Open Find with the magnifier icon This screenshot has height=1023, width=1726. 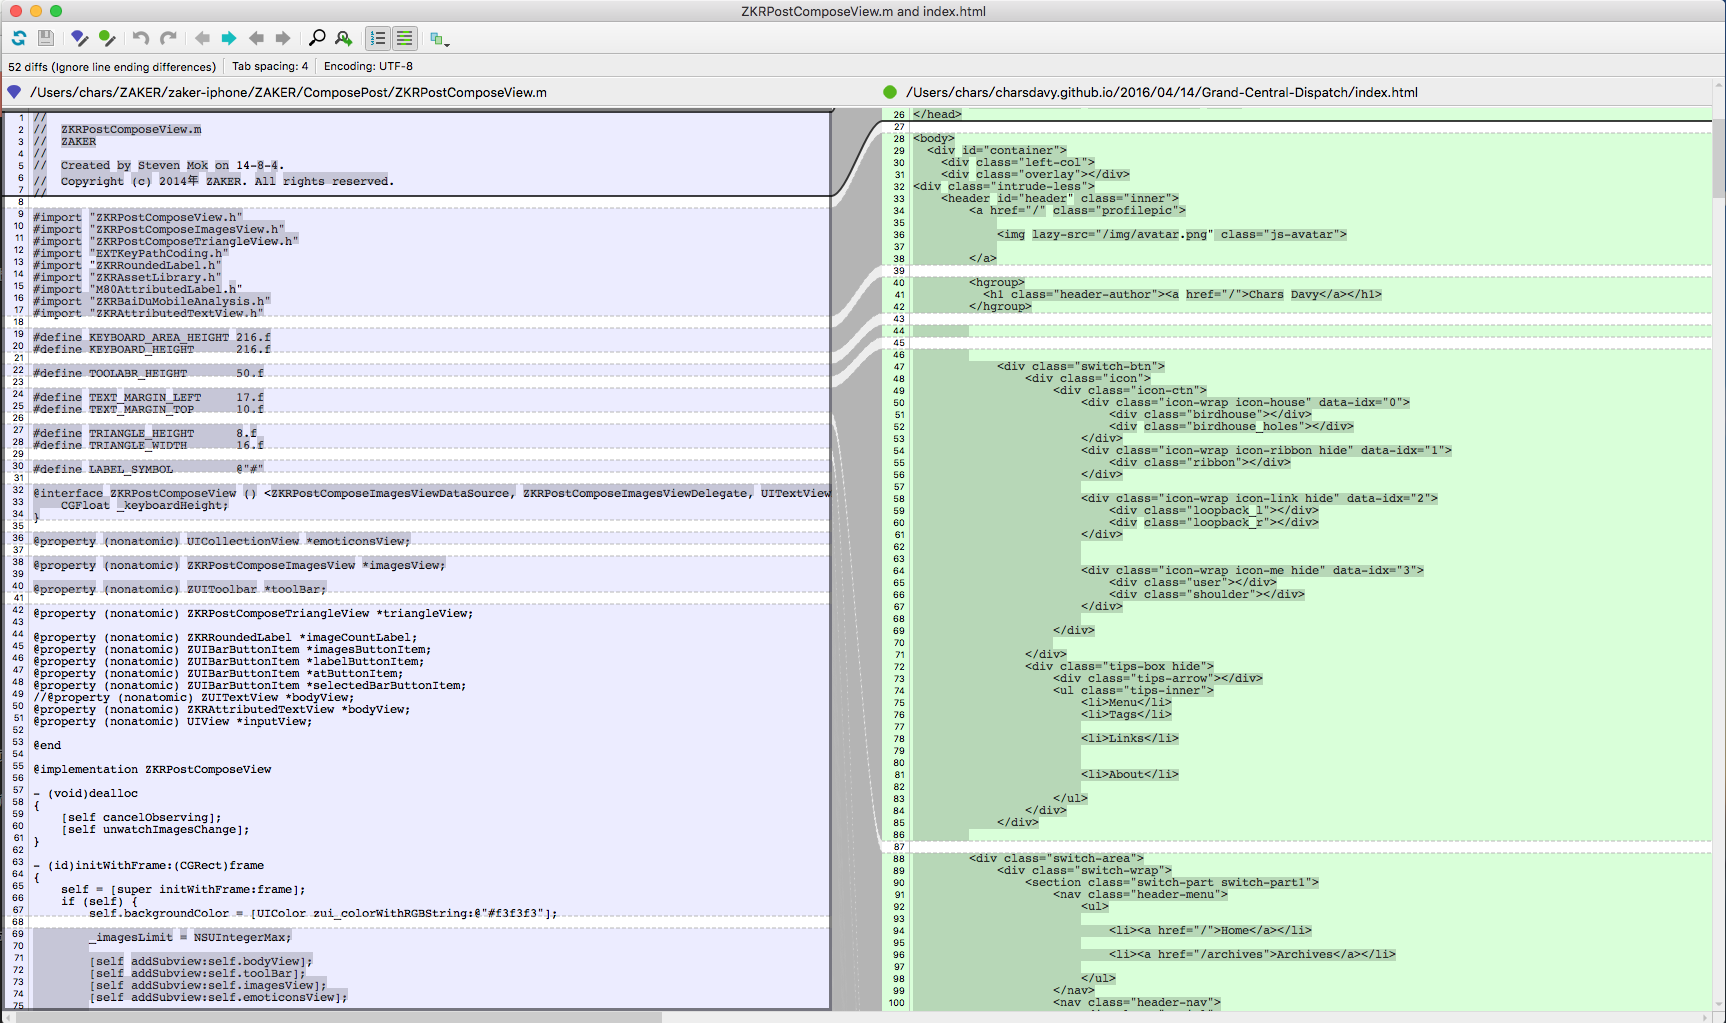[317, 38]
